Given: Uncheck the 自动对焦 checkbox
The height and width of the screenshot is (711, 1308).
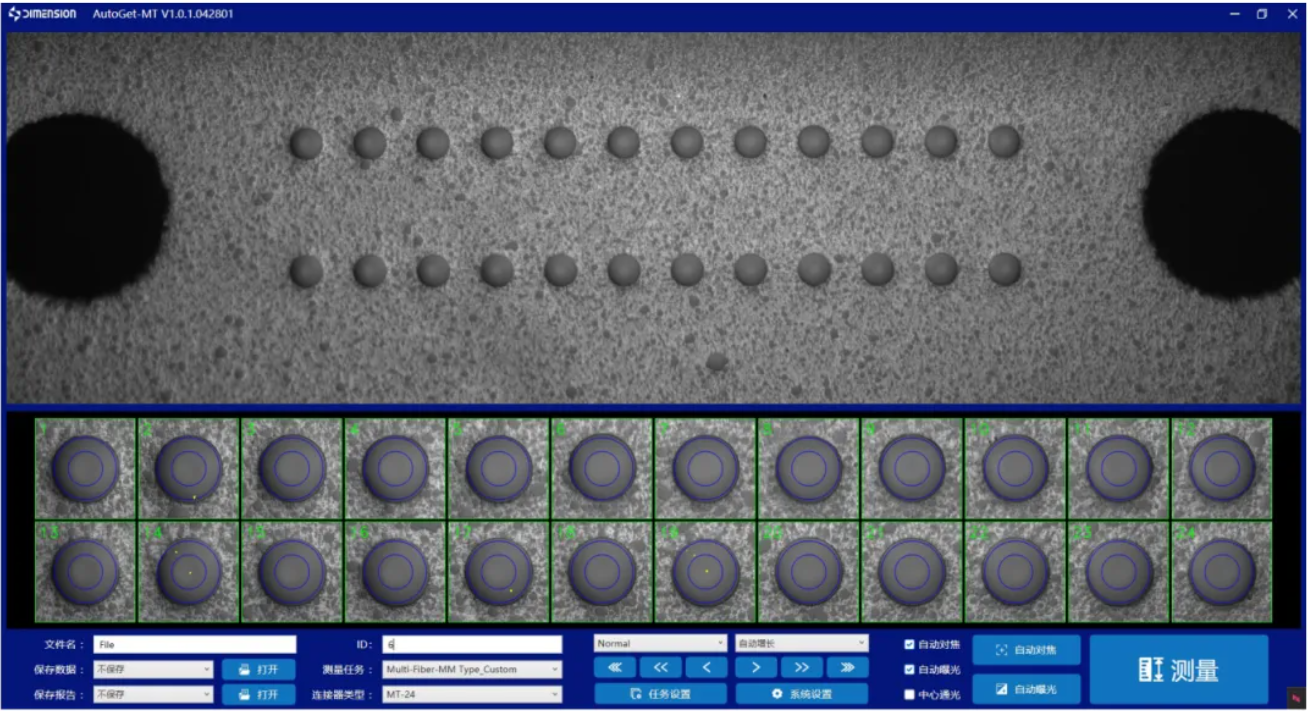Looking at the screenshot, I should coord(909,645).
